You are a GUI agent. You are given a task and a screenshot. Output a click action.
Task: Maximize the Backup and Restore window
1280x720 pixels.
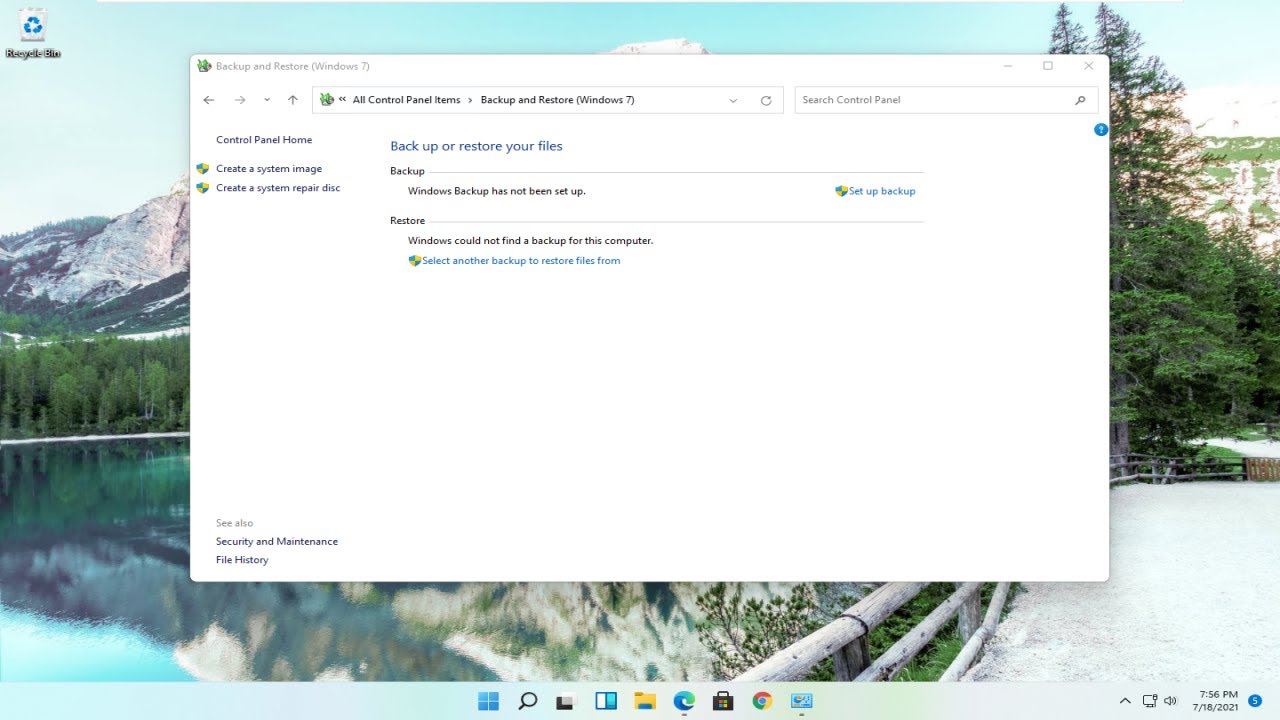(1048, 66)
